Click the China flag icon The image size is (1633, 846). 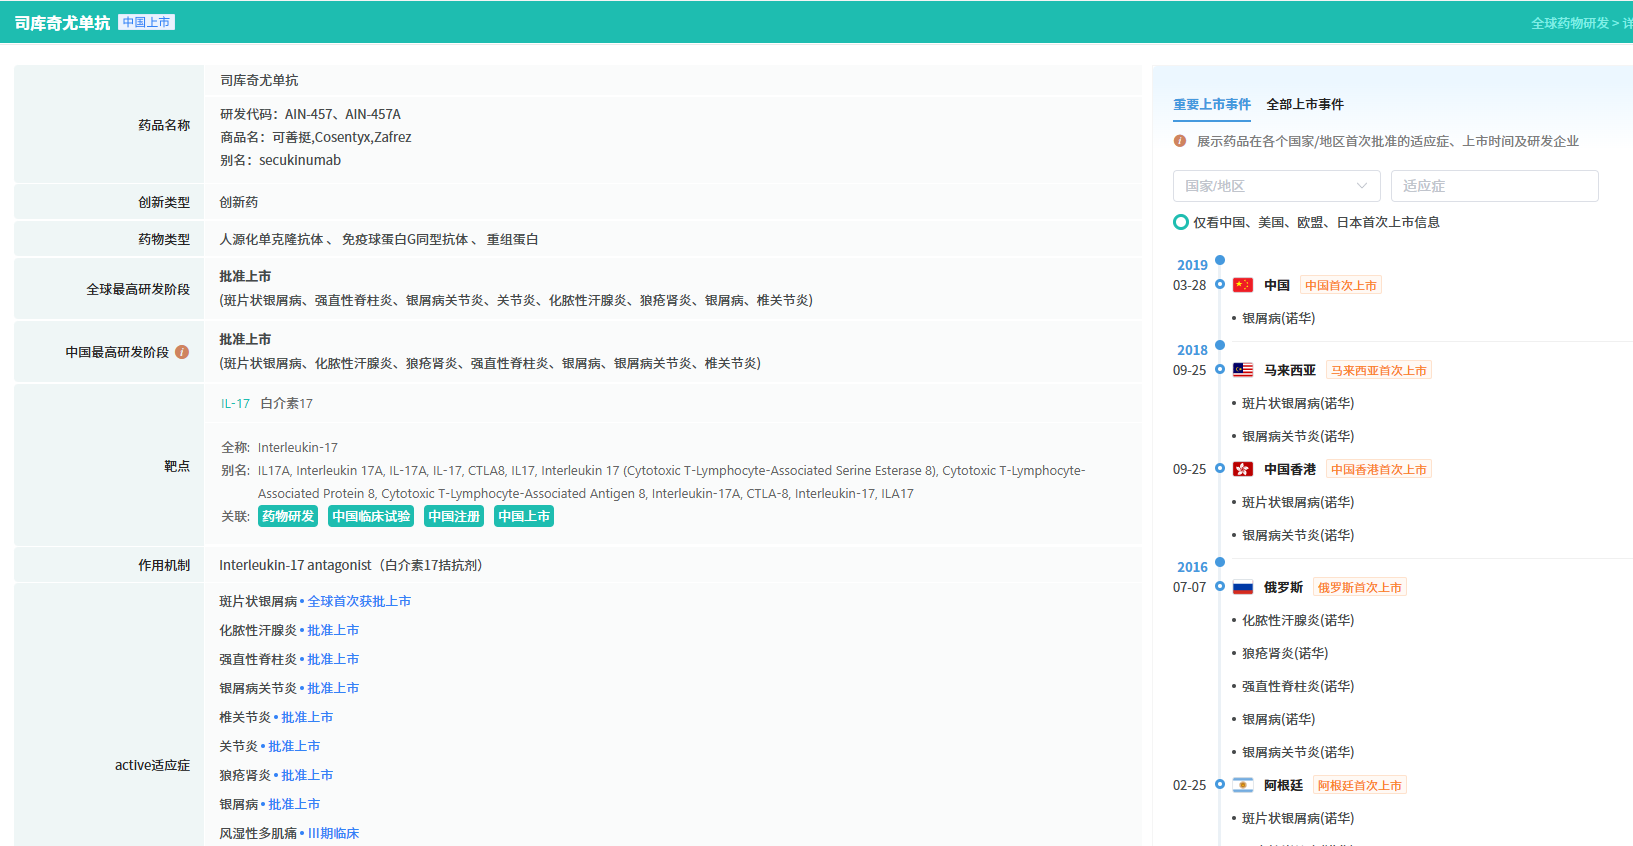click(x=1243, y=285)
